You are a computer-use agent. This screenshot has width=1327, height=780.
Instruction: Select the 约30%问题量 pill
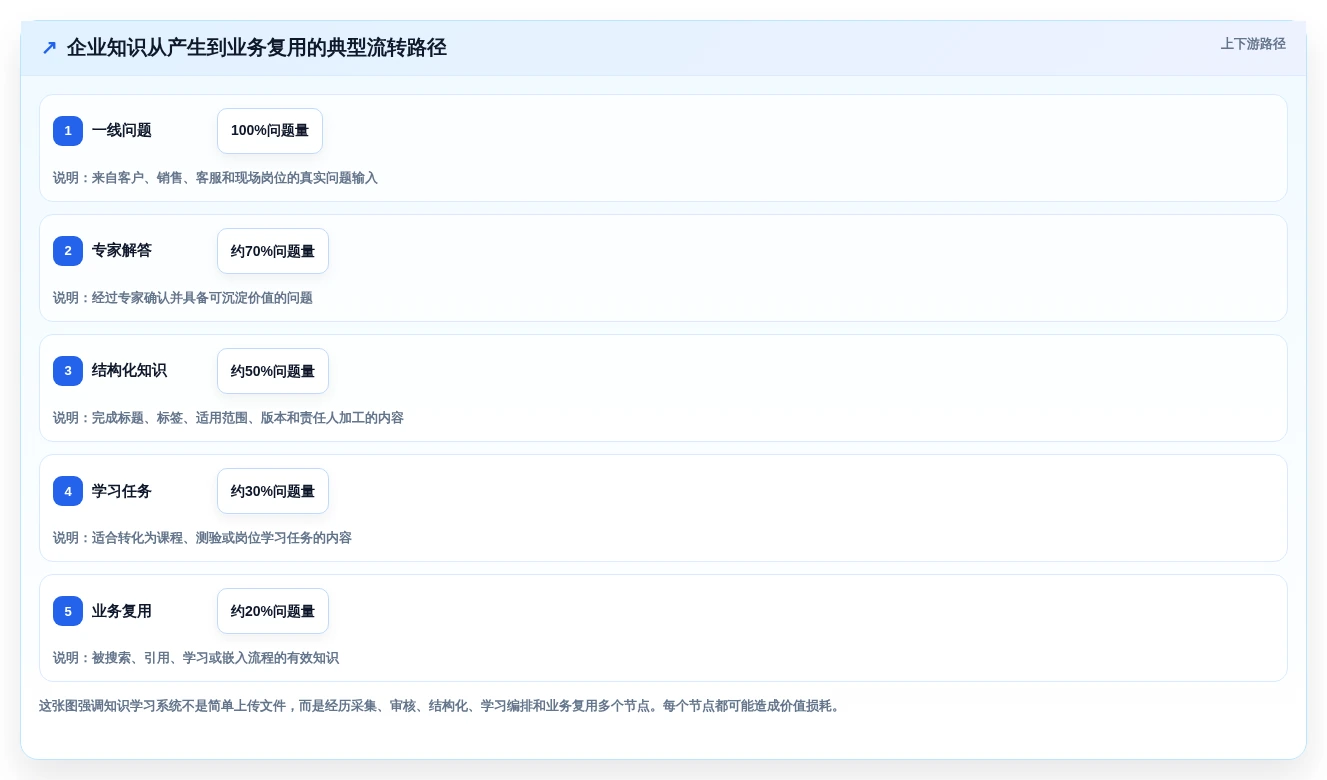[x=273, y=491]
